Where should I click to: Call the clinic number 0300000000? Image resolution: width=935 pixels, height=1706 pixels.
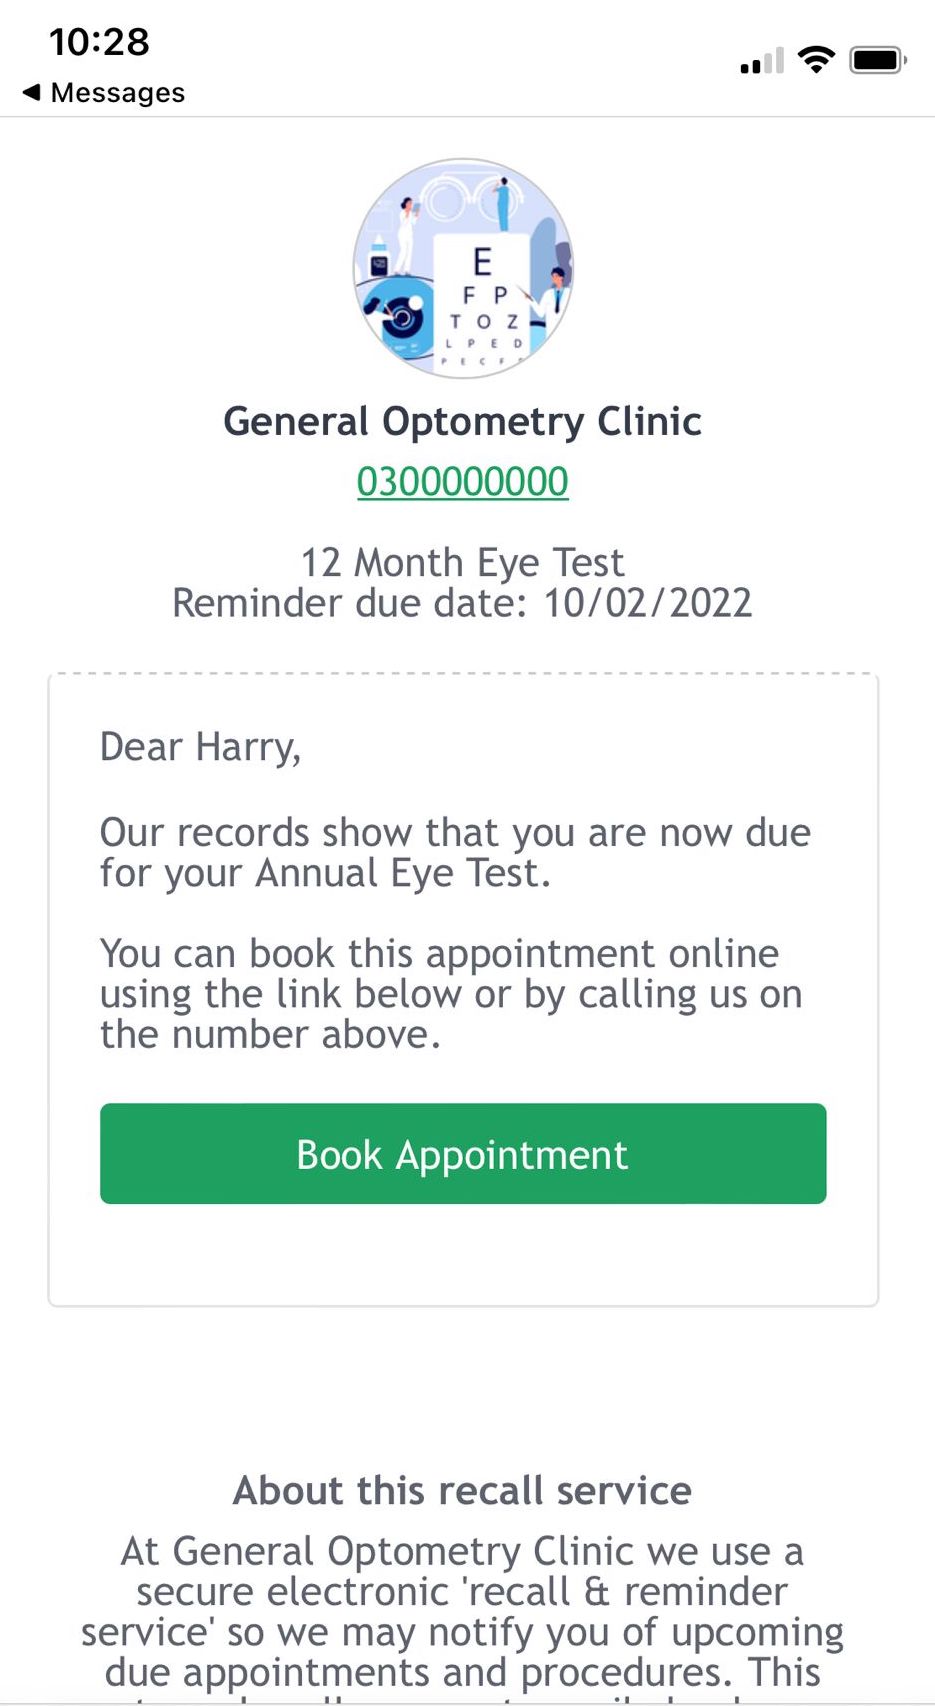click(463, 482)
